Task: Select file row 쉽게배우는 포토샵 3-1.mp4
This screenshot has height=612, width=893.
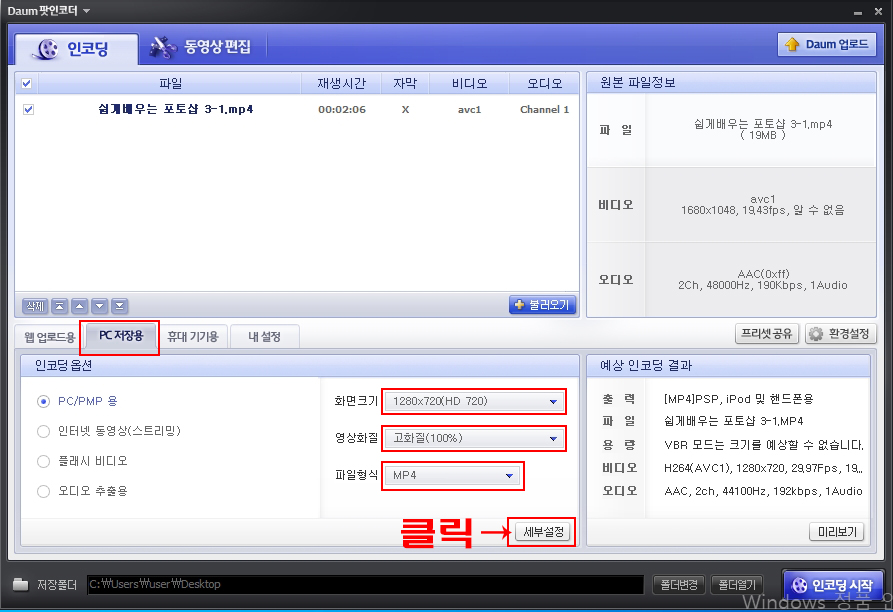Action: click(297, 109)
